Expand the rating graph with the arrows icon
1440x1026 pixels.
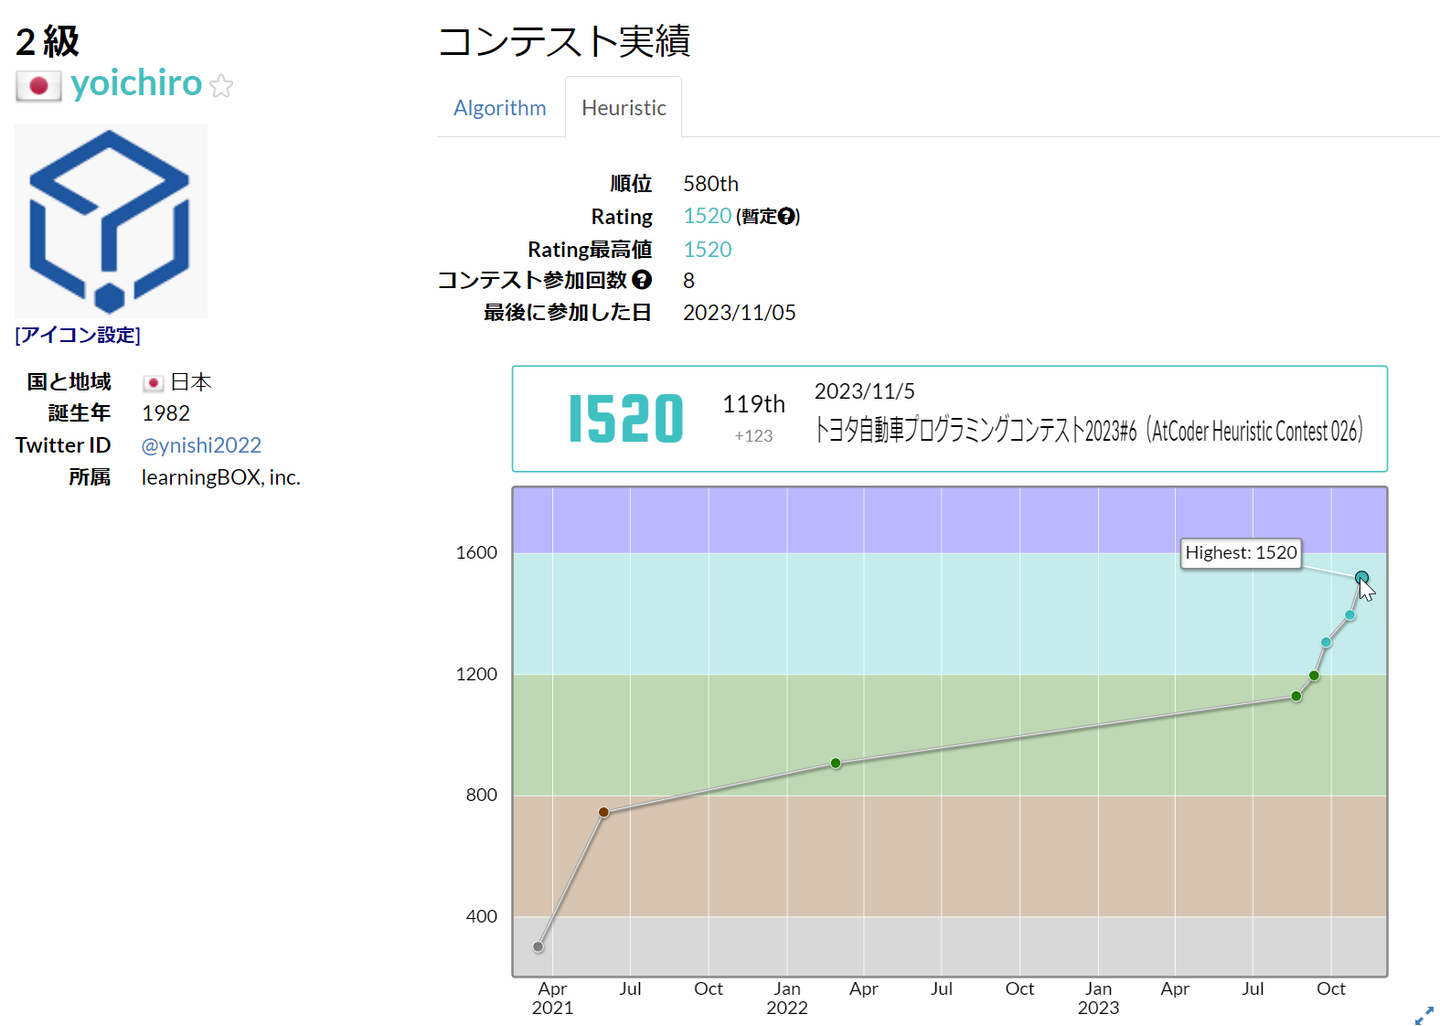pos(1424,1015)
